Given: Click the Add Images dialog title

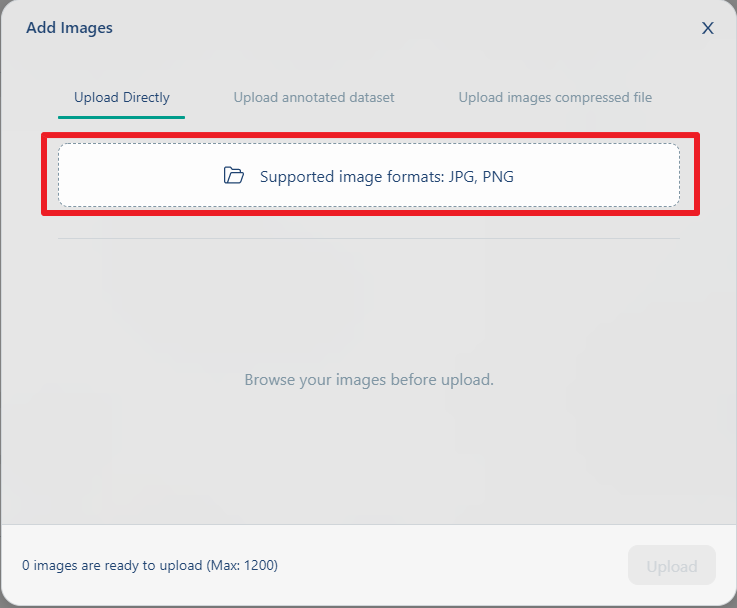Looking at the screenshot, I should coord(69,28).
